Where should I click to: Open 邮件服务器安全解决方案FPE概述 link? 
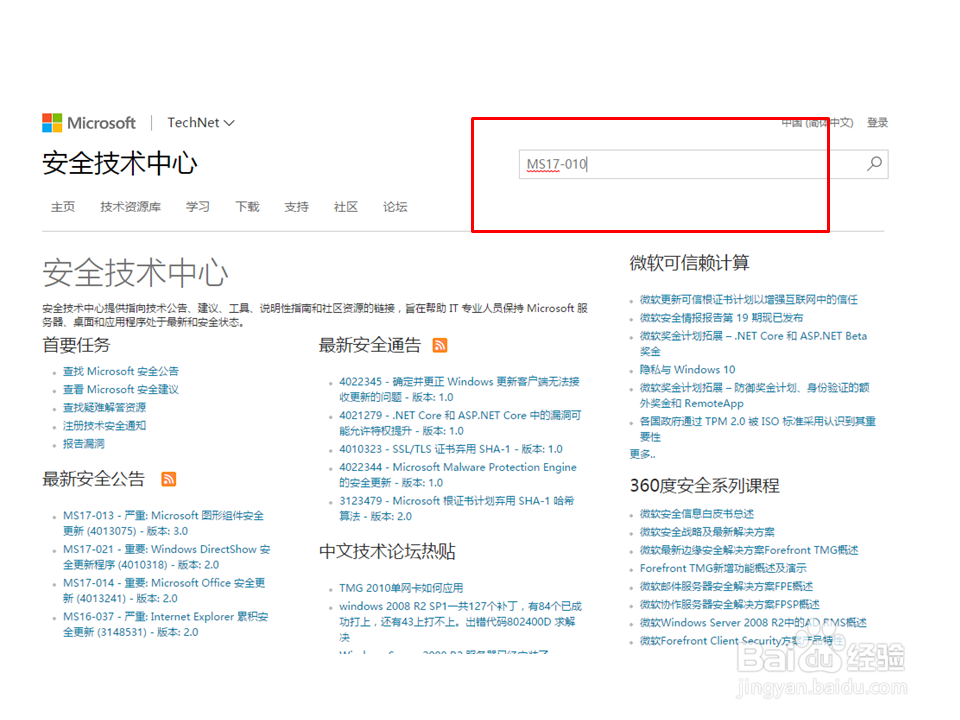click(x=726, y=586)
